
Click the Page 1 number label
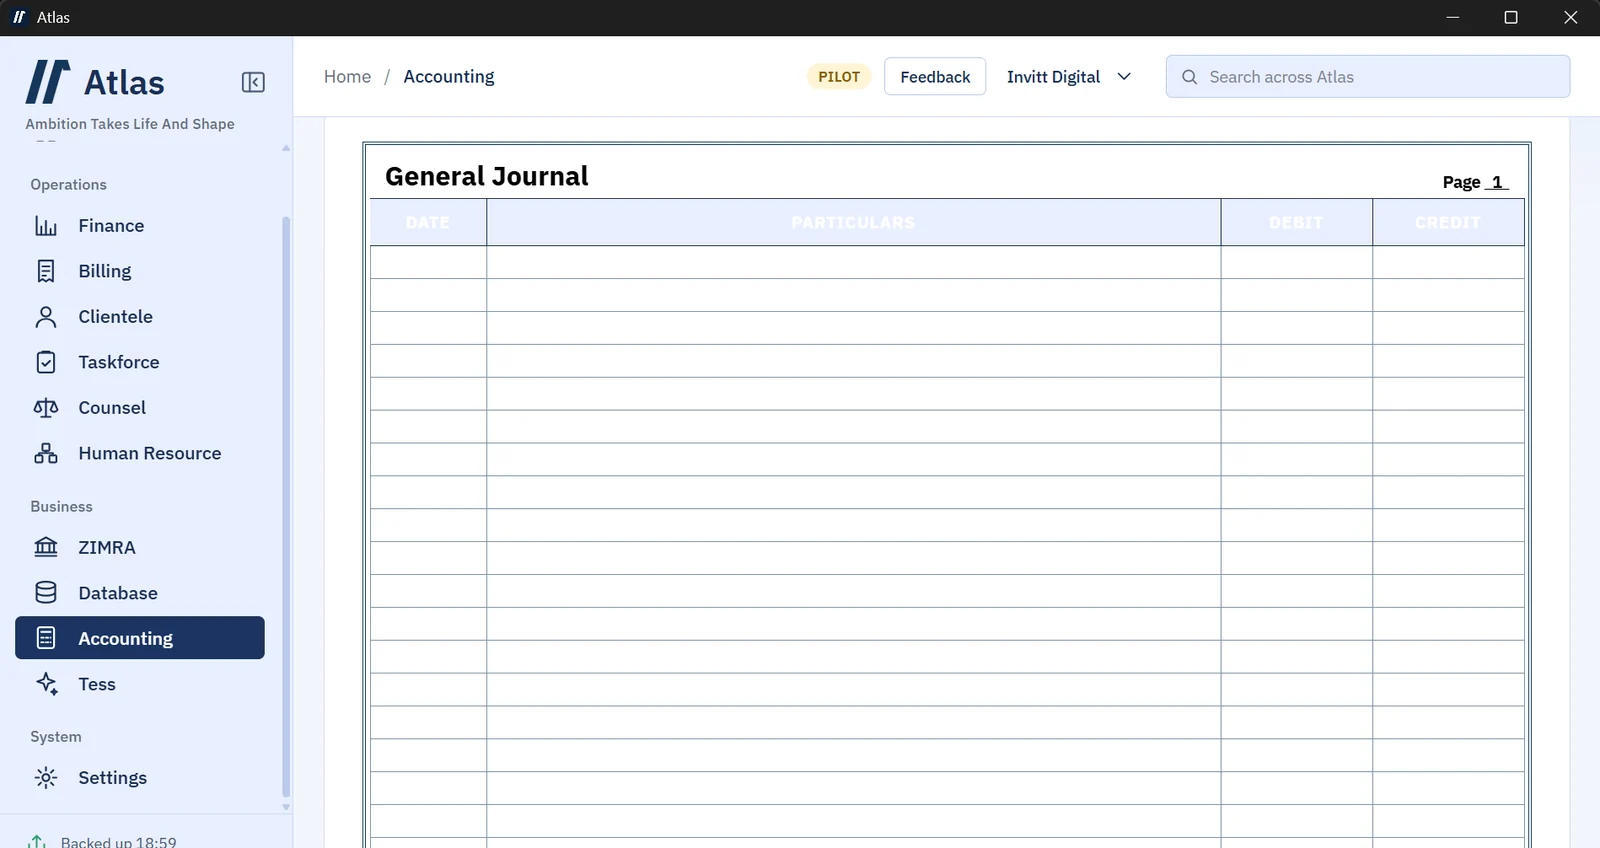point(1475,182)
